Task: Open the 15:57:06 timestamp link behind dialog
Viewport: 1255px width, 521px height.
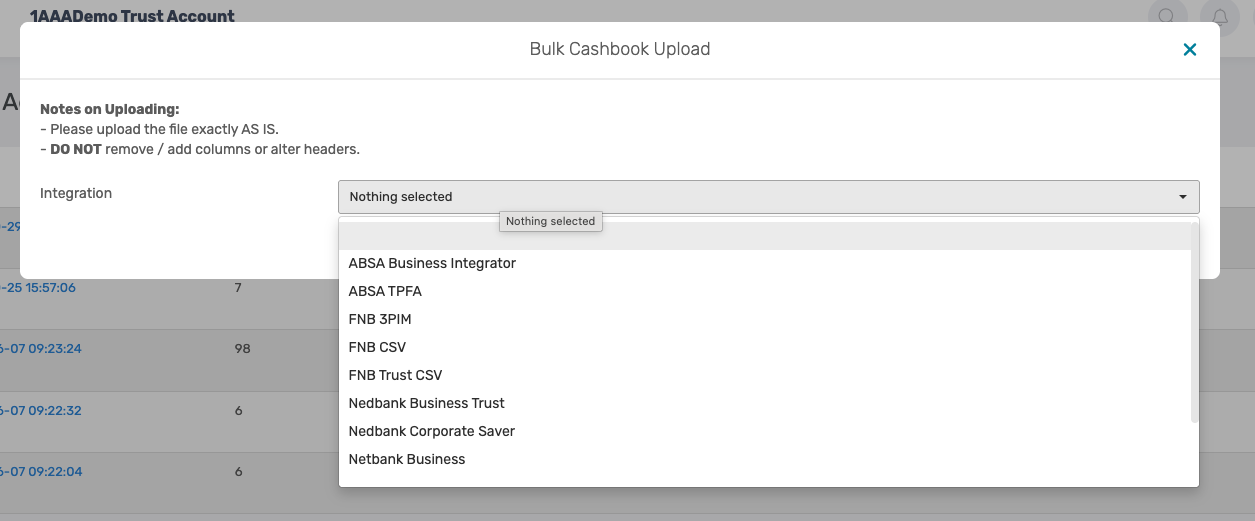Action: tap(38, 287)
